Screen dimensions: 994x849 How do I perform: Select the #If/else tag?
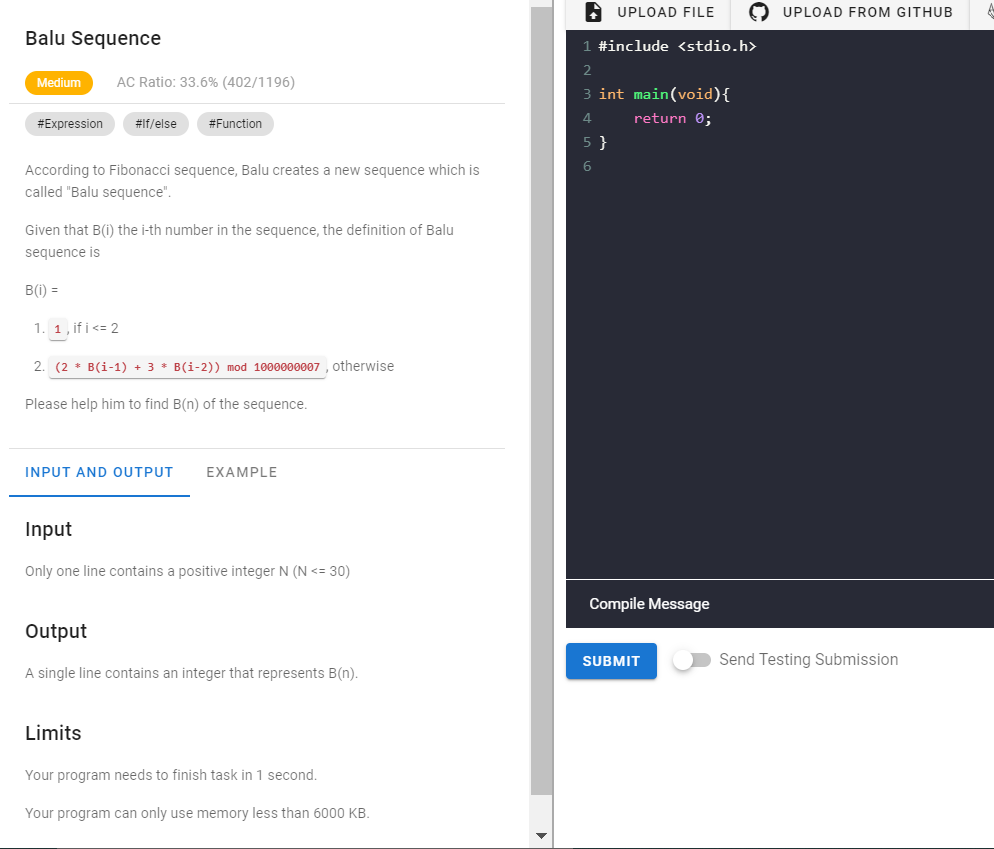[x=155, y=123]
